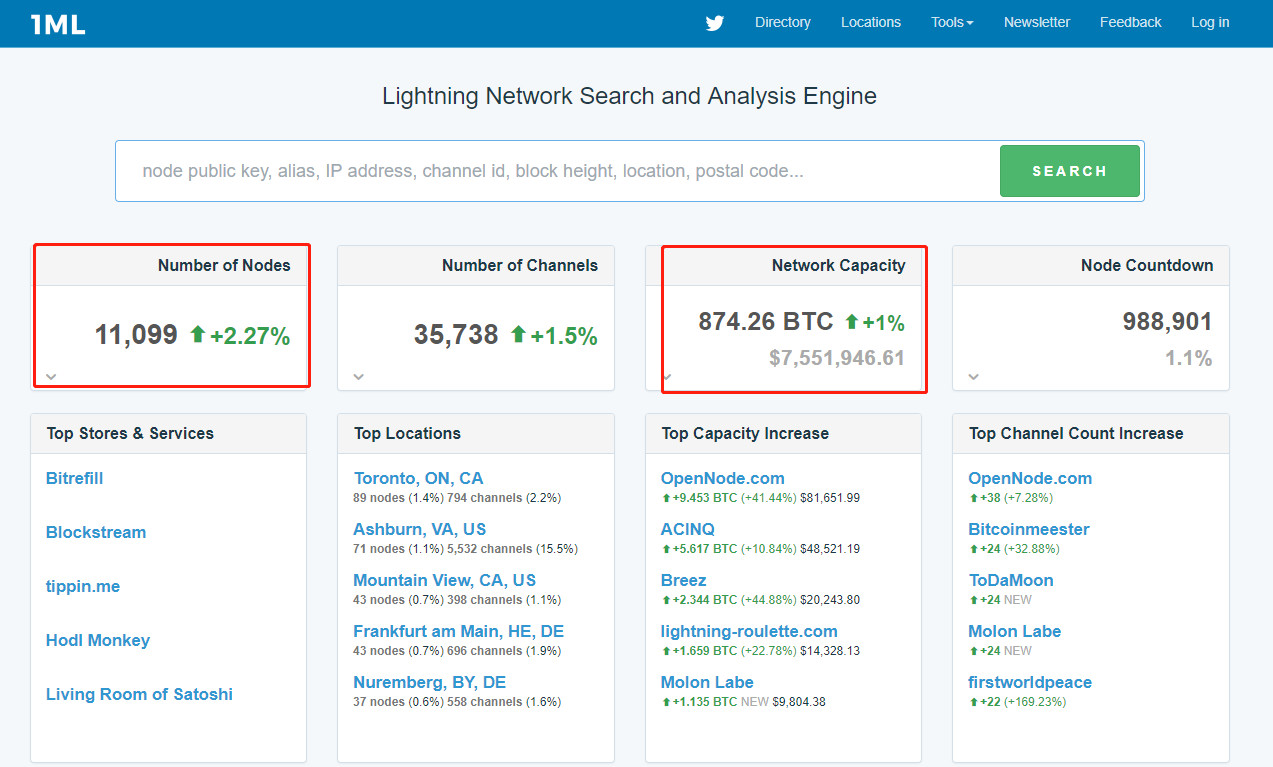Open the Newsletter nav item
This screenshot has width=1273, height=767.
[1037, 22]
